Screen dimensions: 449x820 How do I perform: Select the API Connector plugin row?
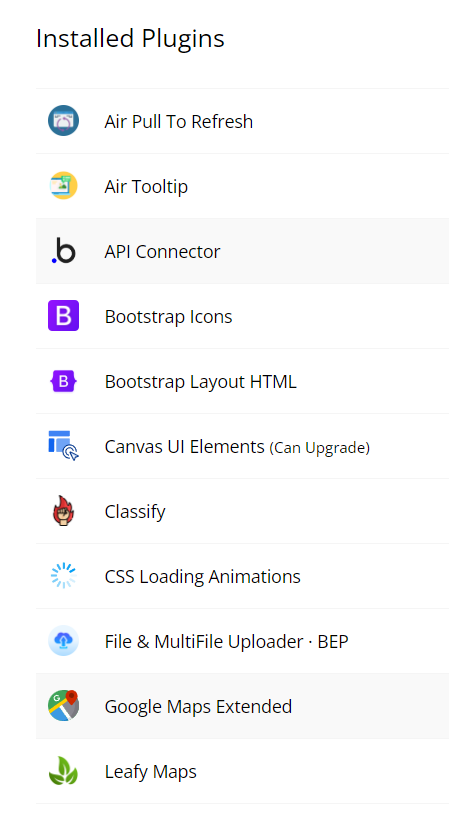[x=242, y=251]
